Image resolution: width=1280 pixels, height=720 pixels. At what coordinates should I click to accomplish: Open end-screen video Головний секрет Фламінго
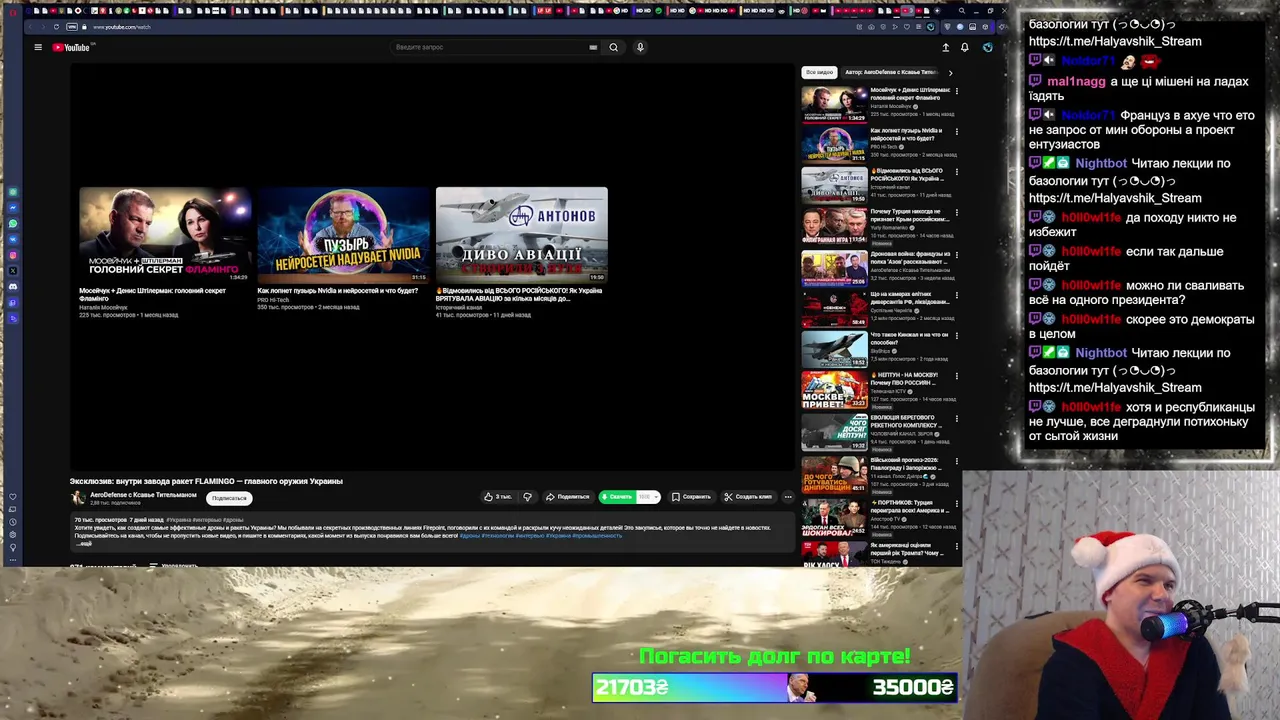pyautogui.click(x=165, y=235)
